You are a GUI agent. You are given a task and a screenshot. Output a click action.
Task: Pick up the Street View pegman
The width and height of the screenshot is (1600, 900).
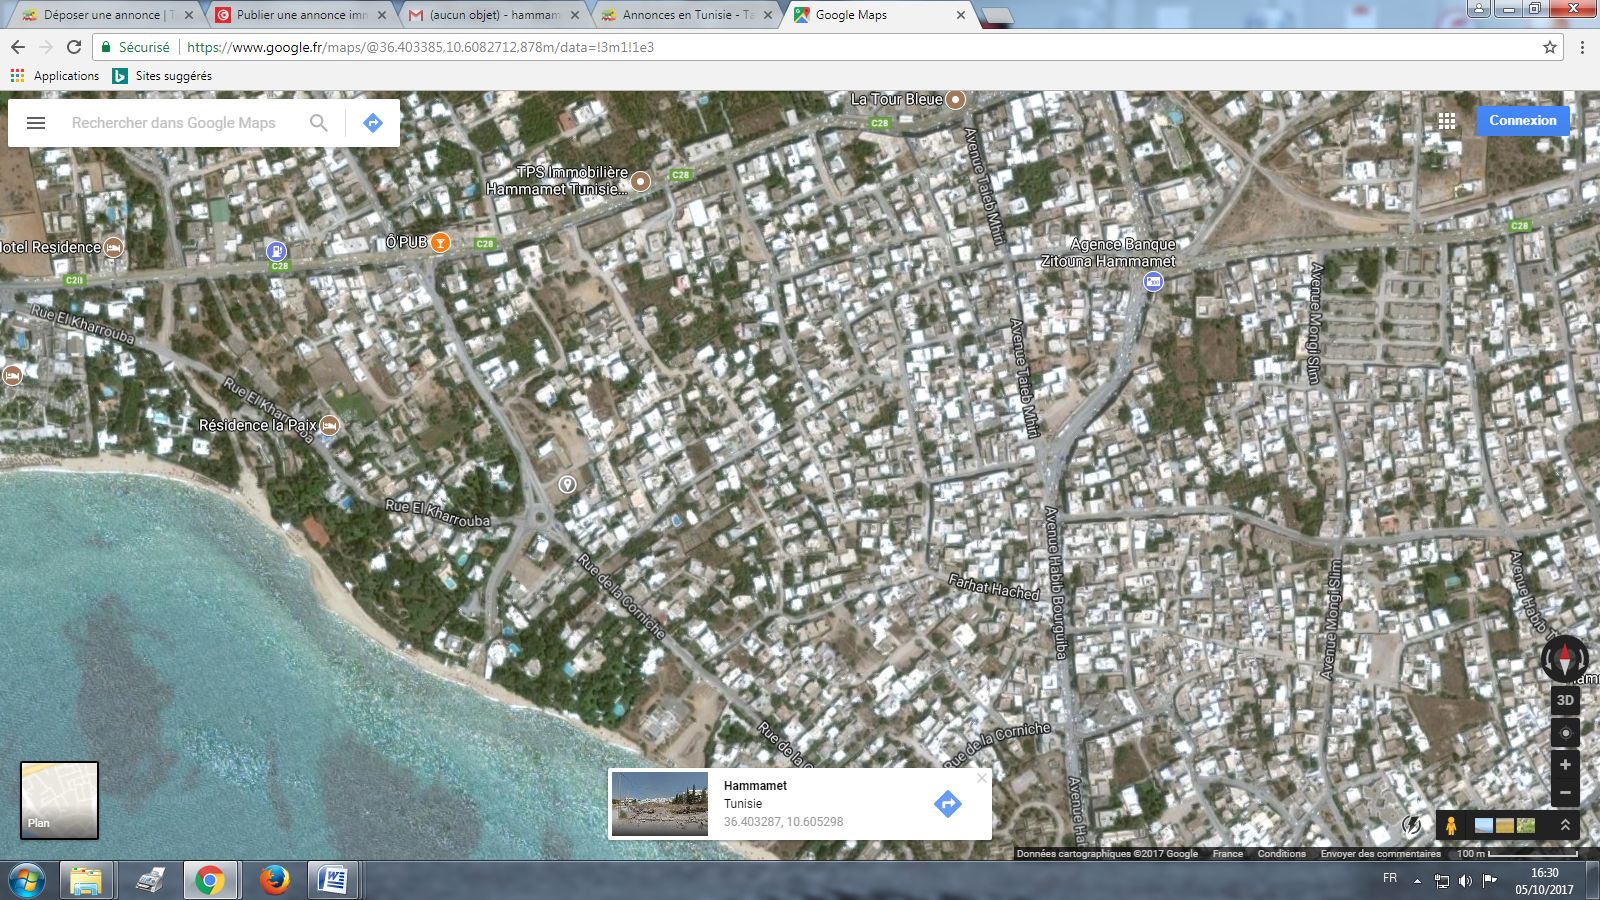(1451, 826)
